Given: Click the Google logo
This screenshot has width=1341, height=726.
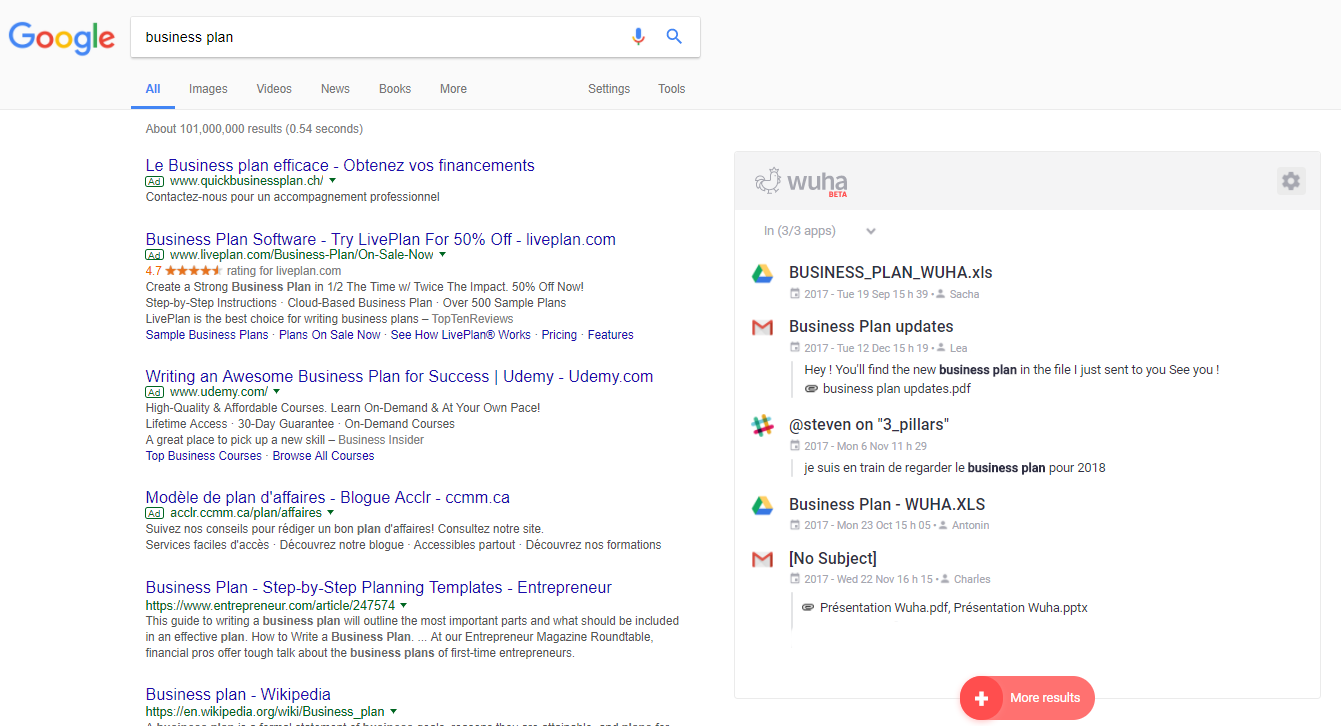Looking at the screenshot, I should (62, 38).
